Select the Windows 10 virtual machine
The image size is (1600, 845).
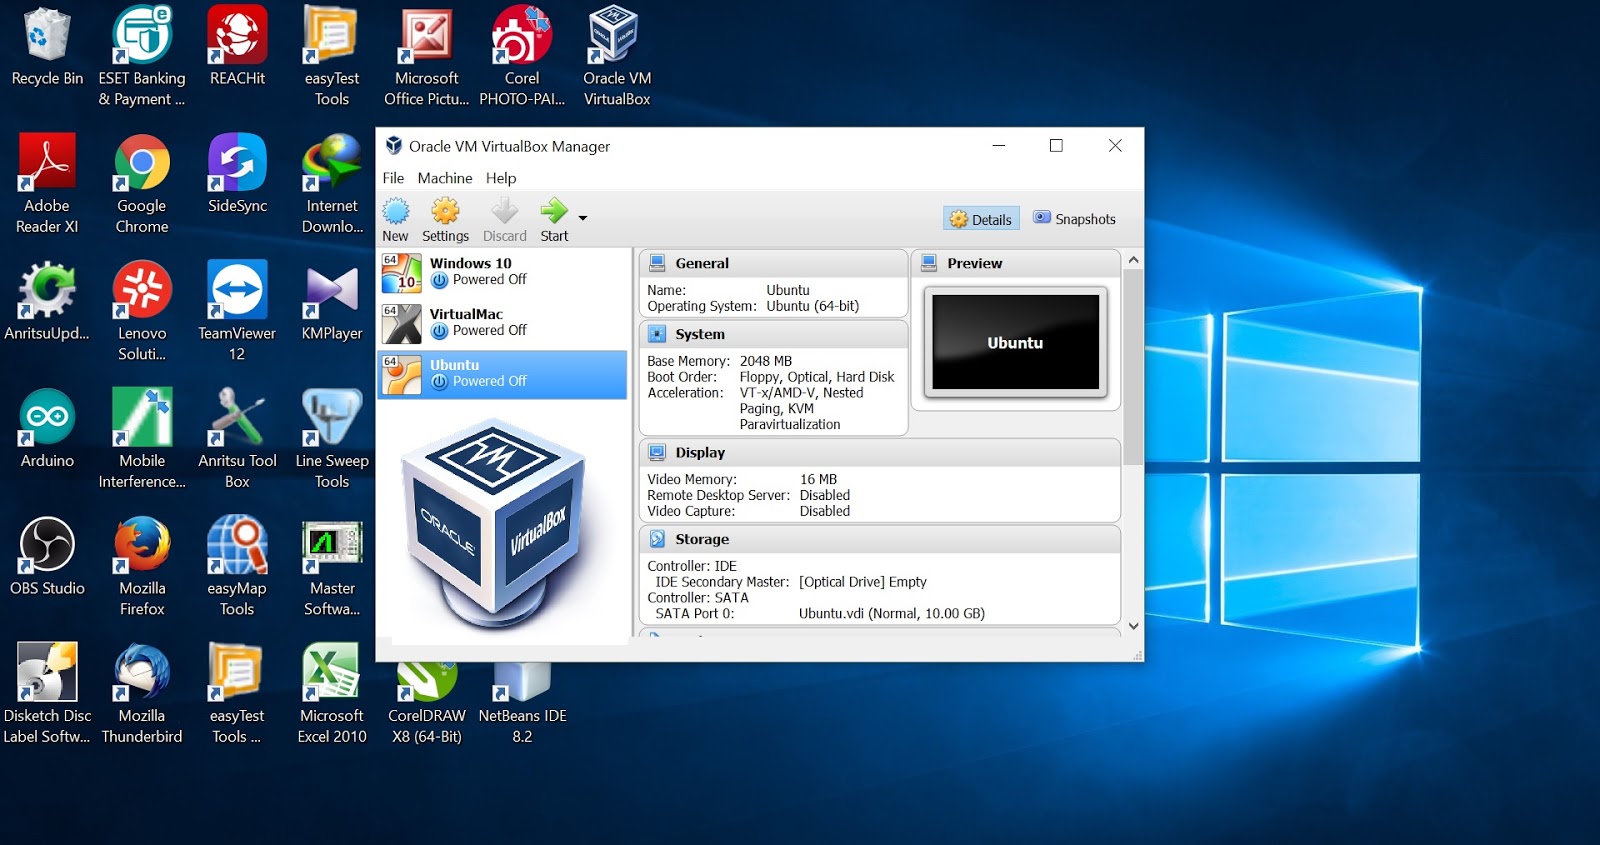click(502, 272)
